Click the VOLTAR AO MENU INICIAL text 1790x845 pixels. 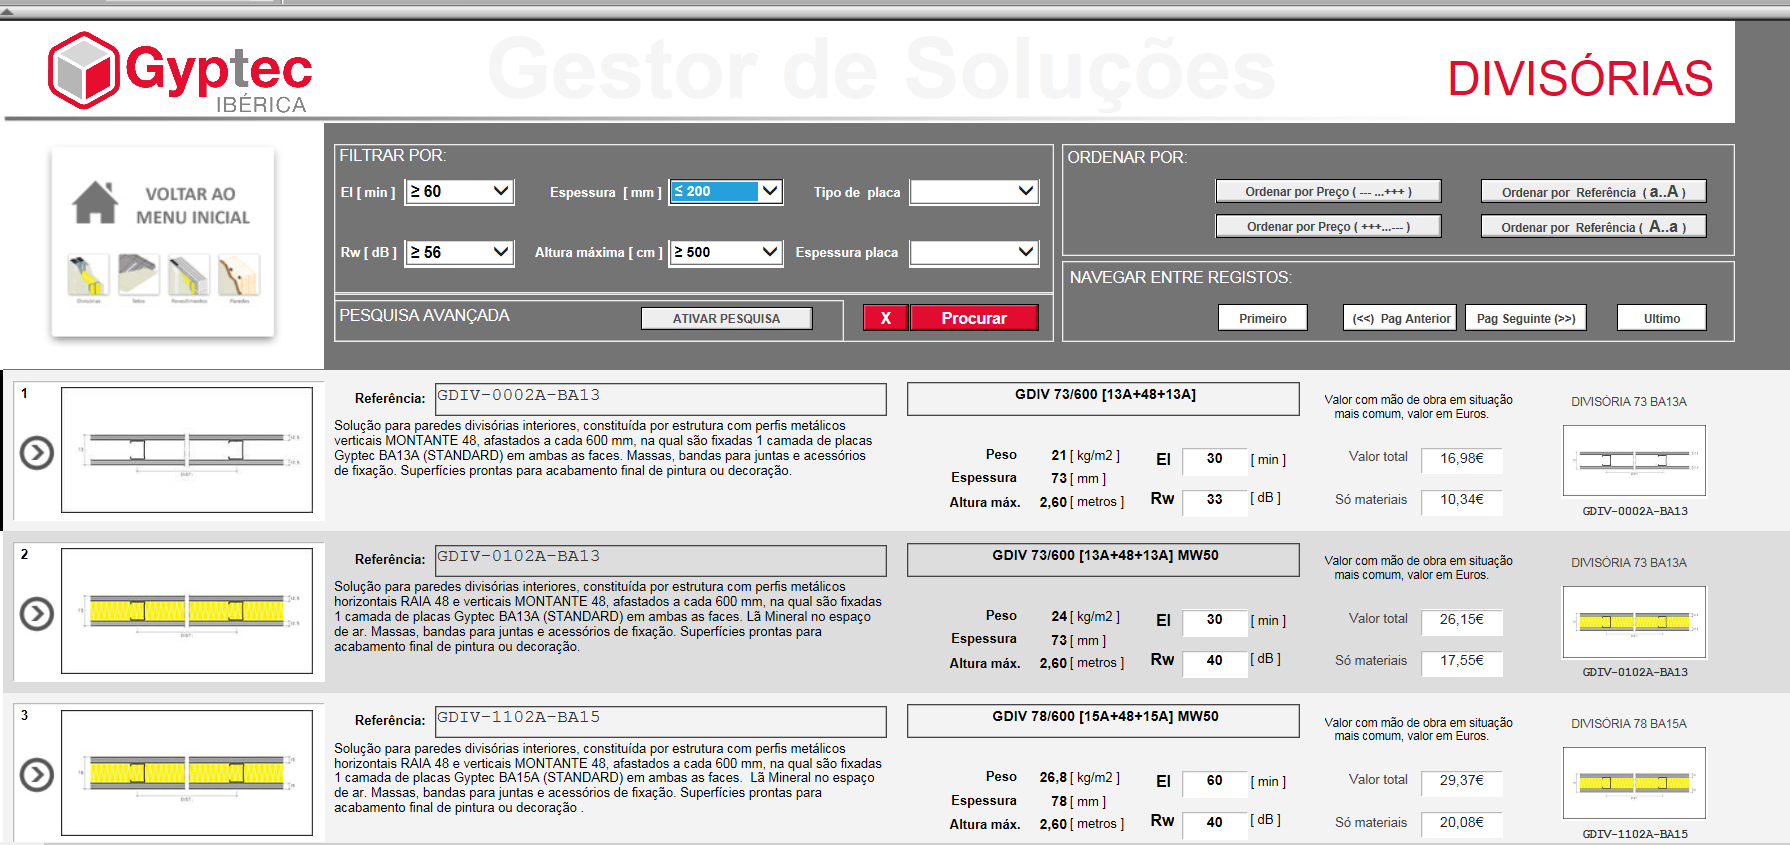click(192, 205)
